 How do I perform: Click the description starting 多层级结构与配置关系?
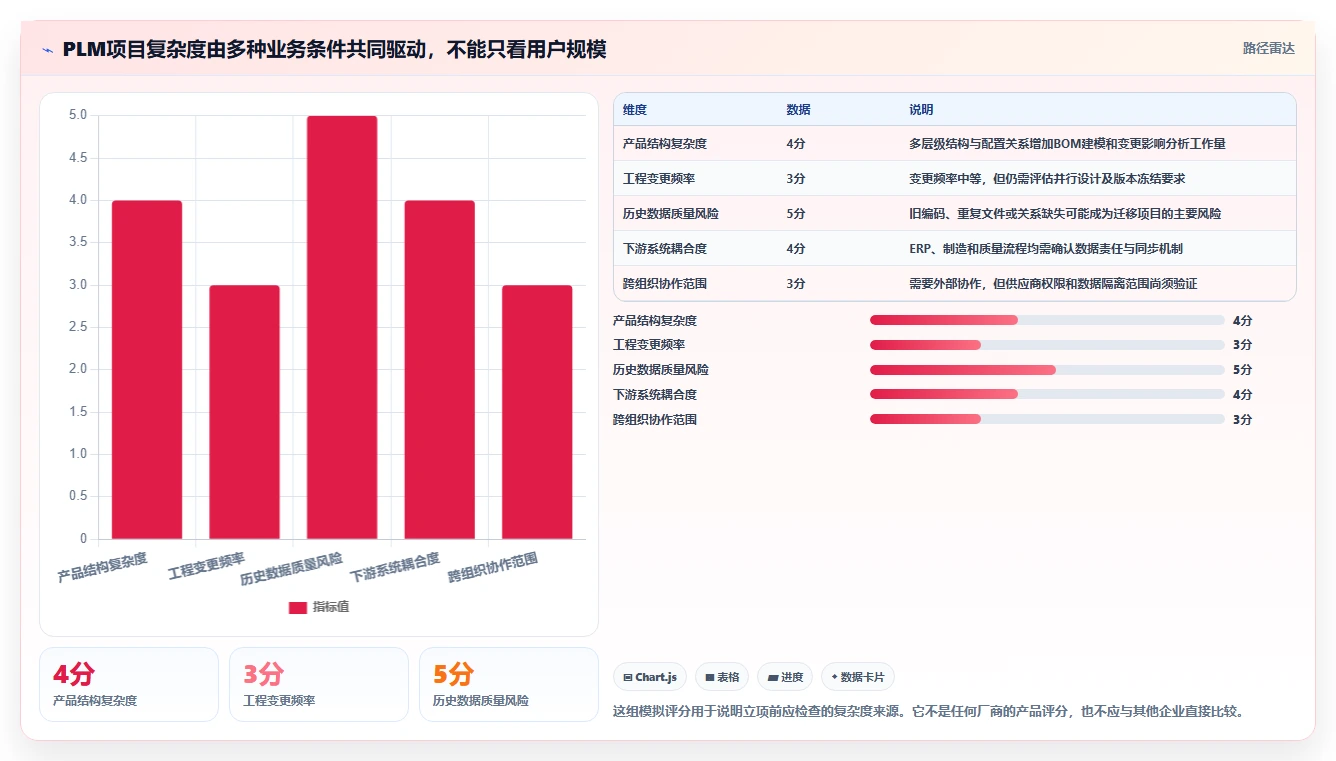(x=1067, y=144)
